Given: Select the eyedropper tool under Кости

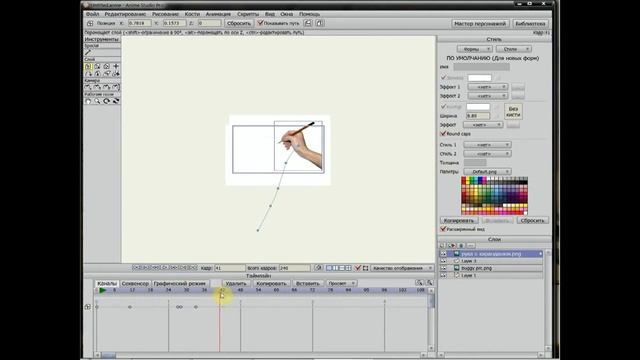Looking at the screenshot, I should click(x=88, y=52).
